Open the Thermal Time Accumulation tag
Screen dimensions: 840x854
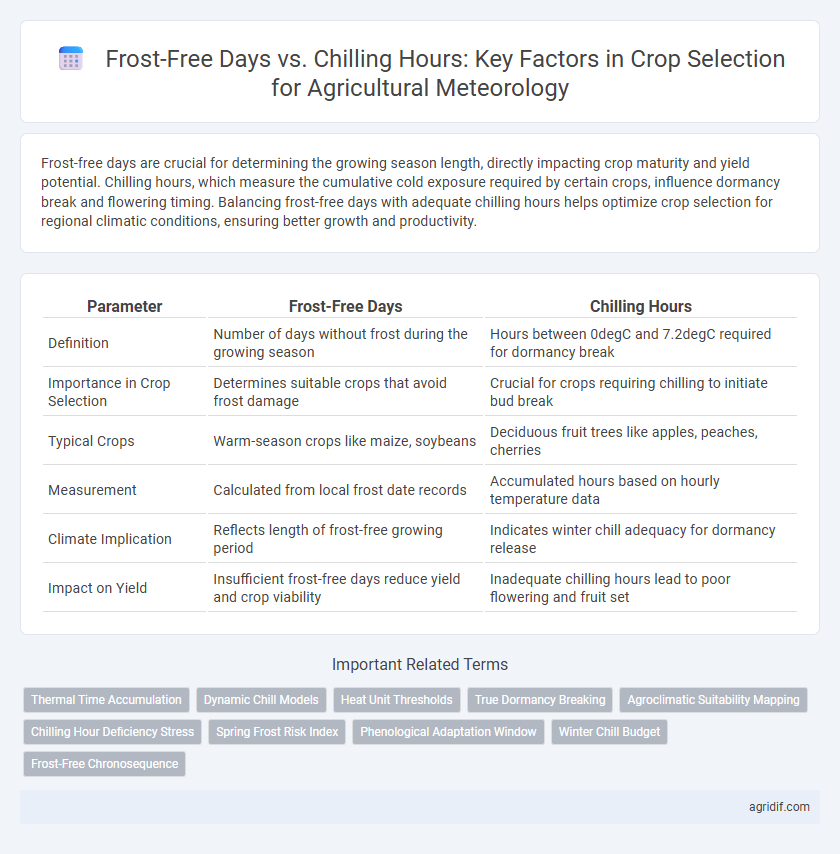[106, 700]
